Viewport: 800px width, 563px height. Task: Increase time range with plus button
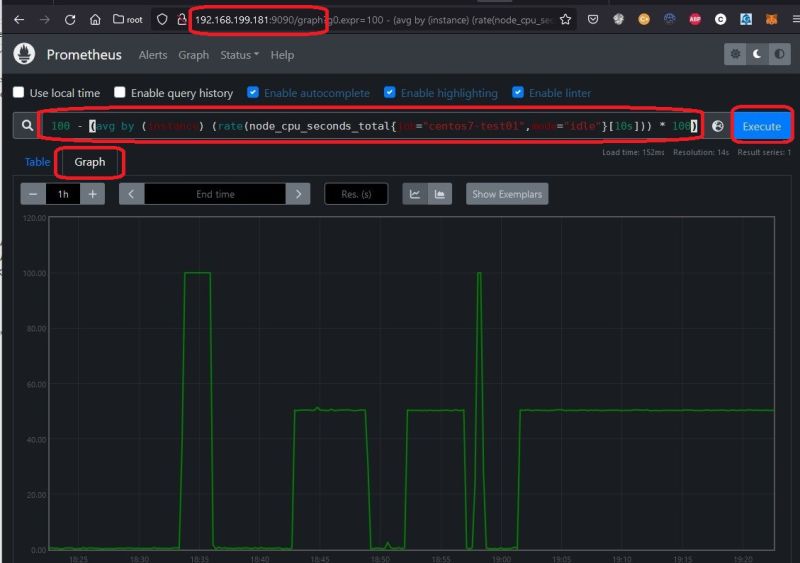point(92,194)
